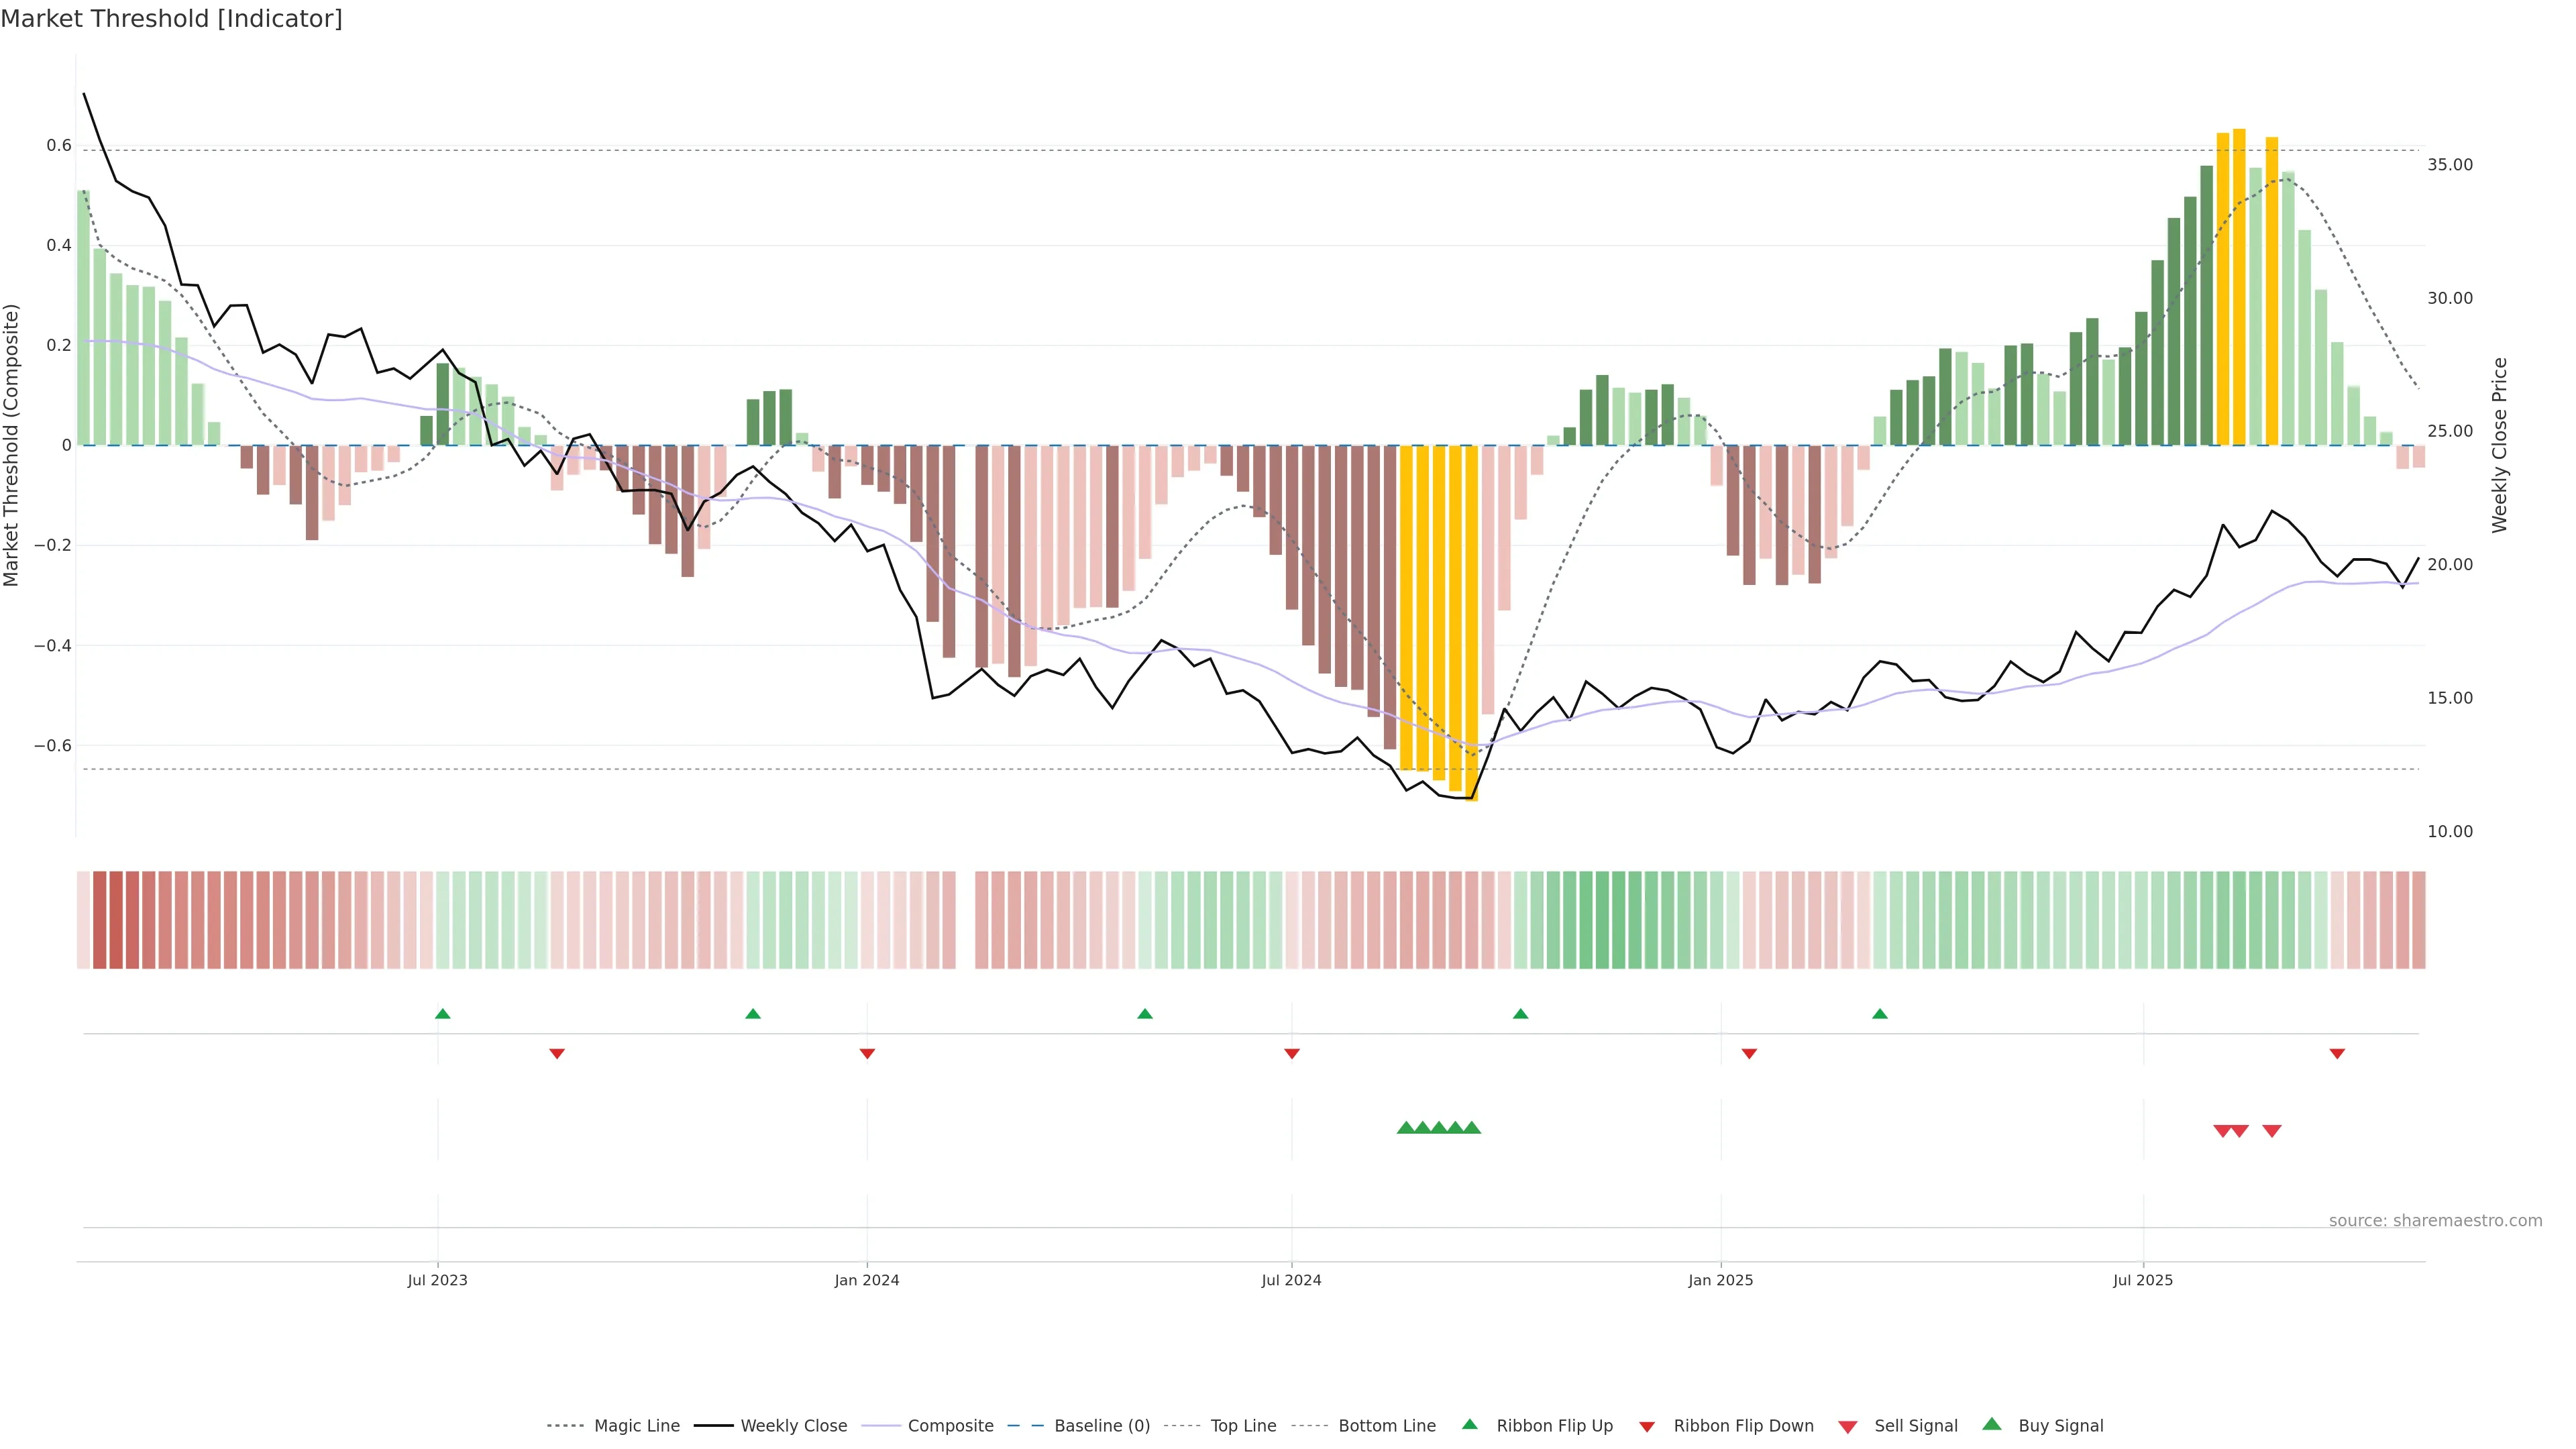Click the Buy Signal legend icon
The image size is (2576, 1449).
click(x=1991, y=1425)
